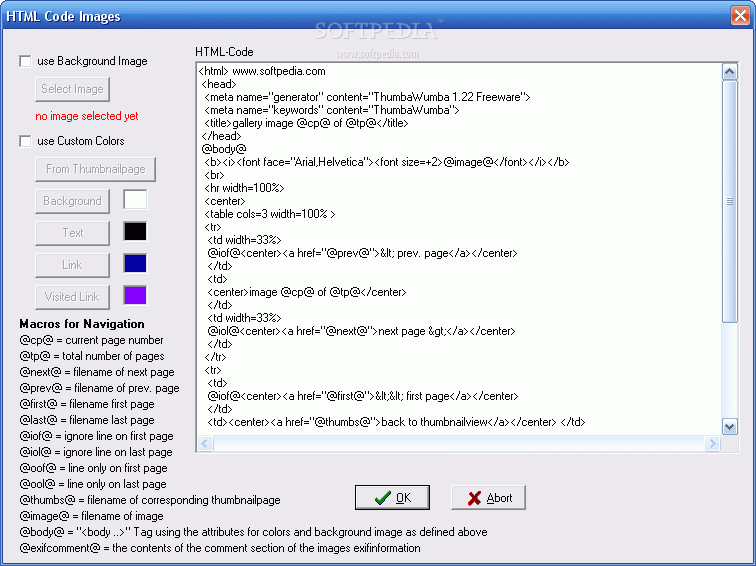The height and width of the screenshot is (566, 756).
Task: Click the '@thumbs@' macro description
Action: coord(150,500)
